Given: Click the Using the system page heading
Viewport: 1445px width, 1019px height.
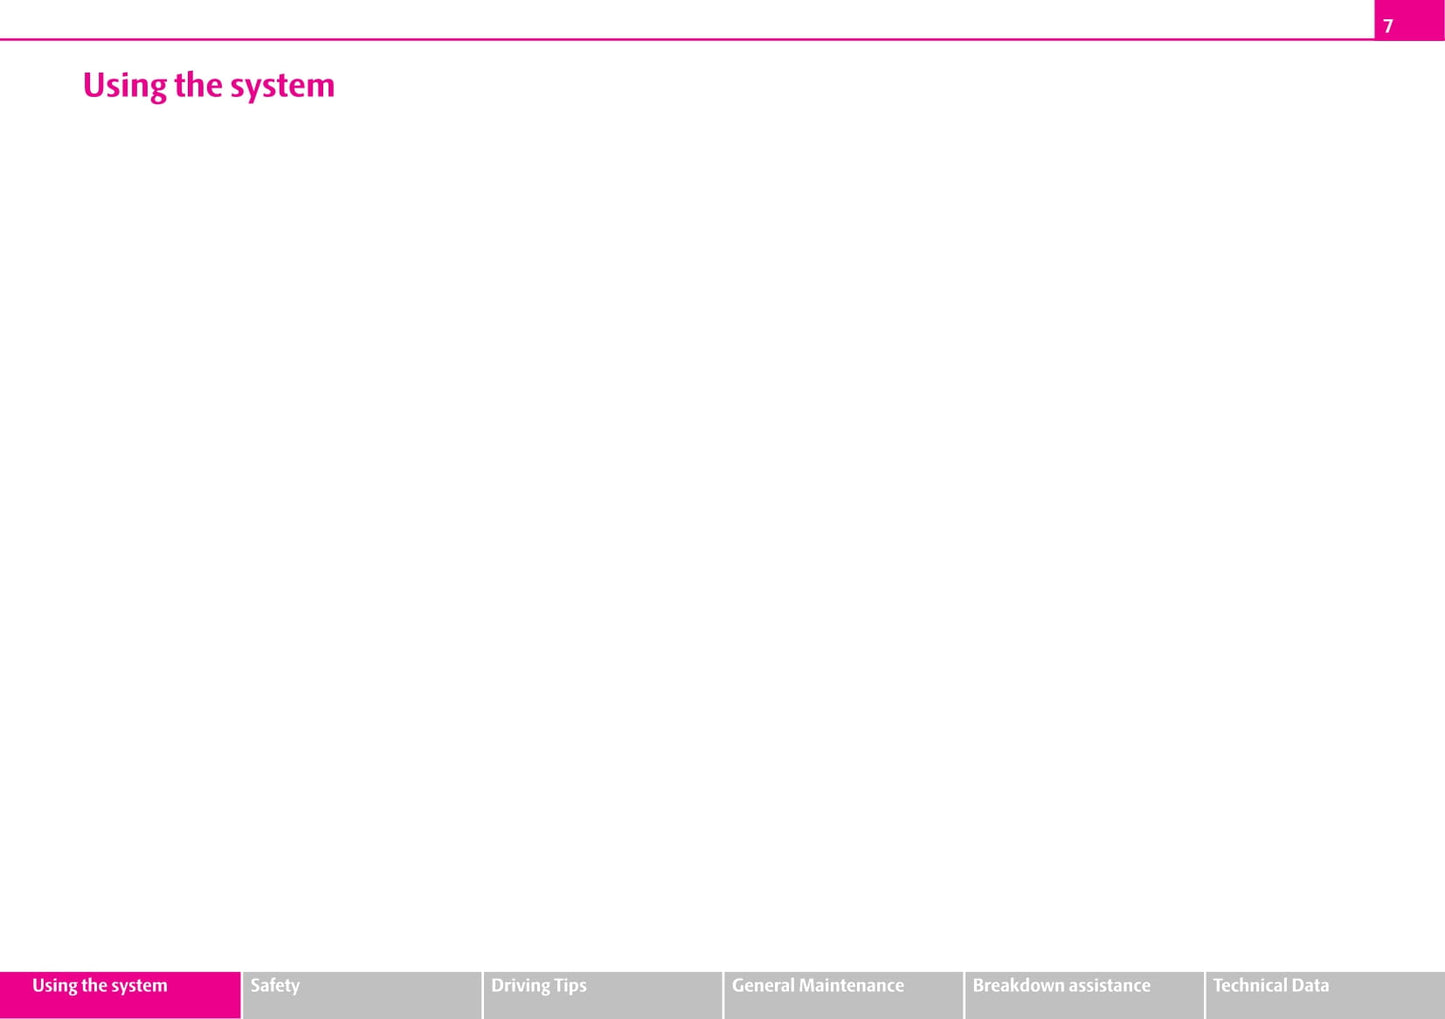Looking at the screenshot, I should point(208,86).
